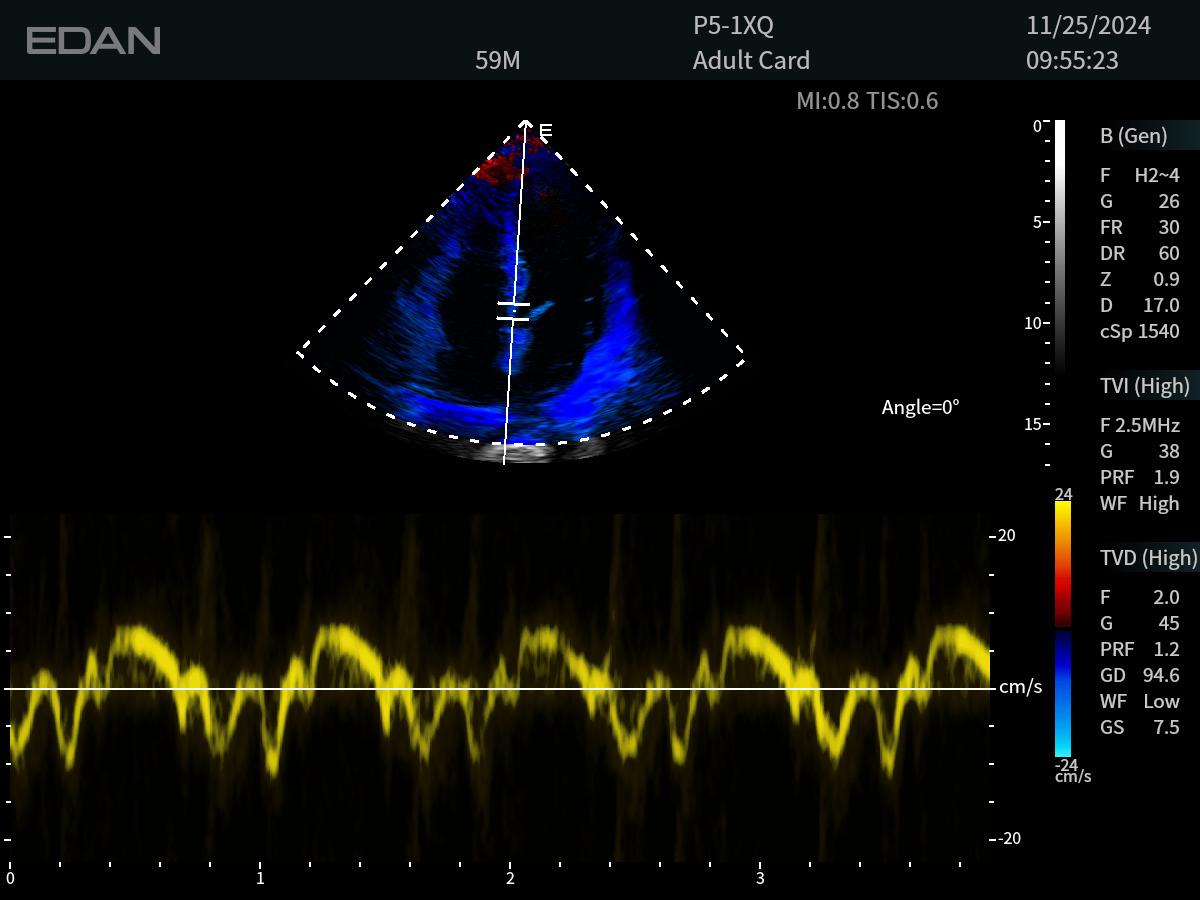Select the B (Gen) parameter header
Screen dimensions: 1200x900
[x=1133, y=137]
